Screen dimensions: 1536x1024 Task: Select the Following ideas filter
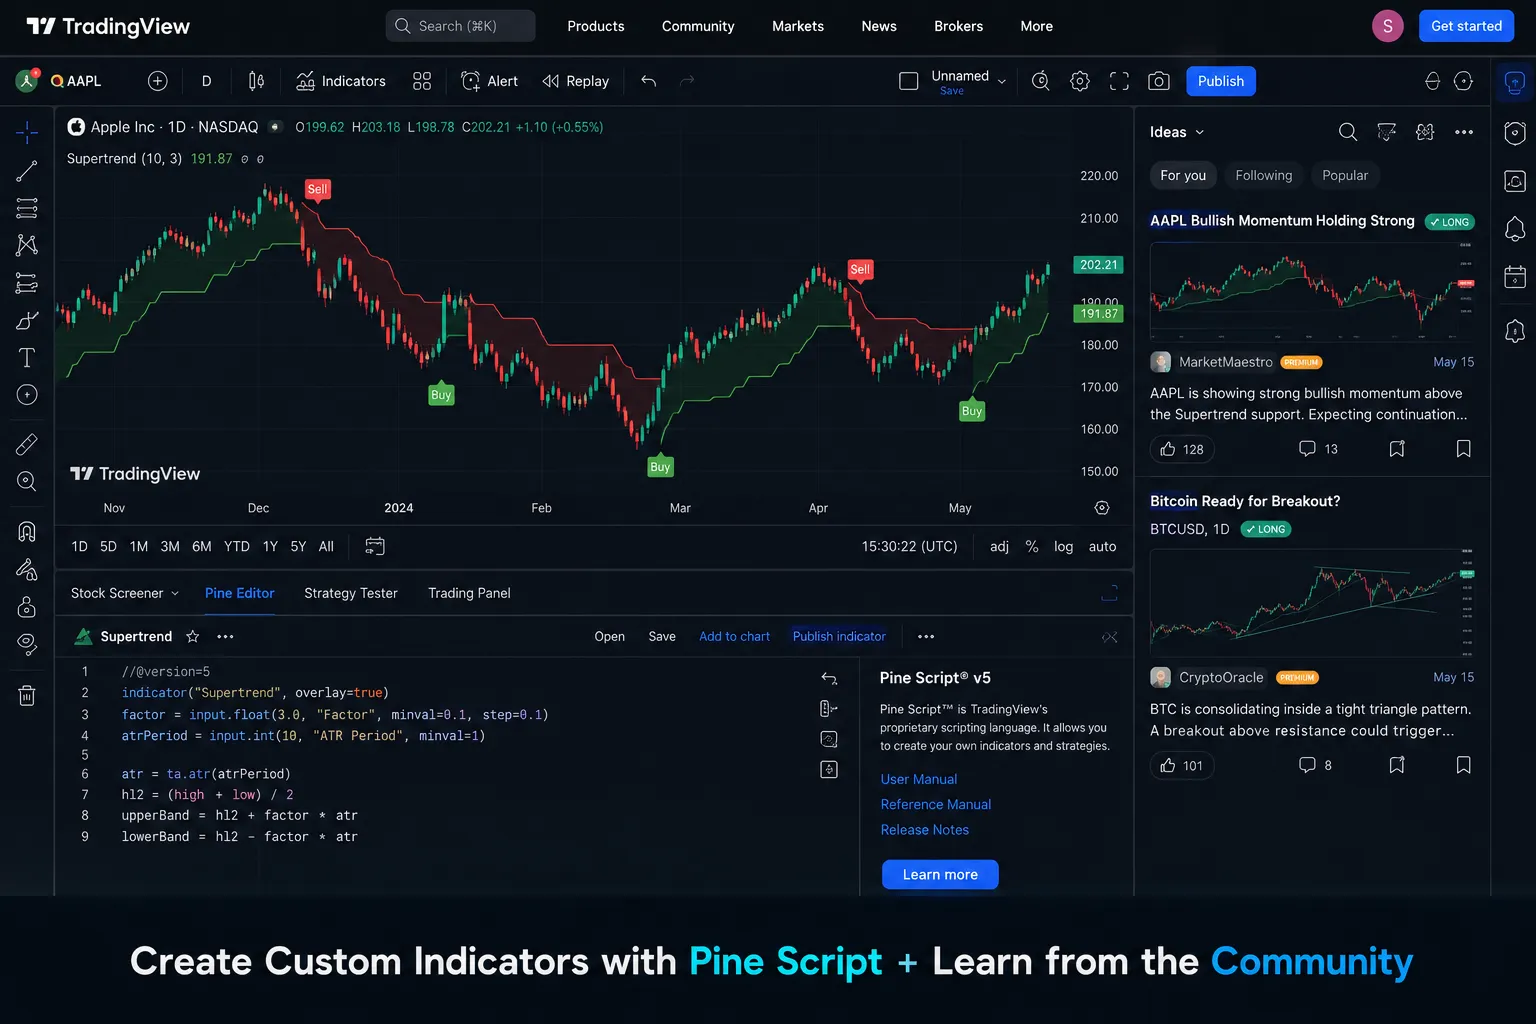click(x=1264, y=175)
